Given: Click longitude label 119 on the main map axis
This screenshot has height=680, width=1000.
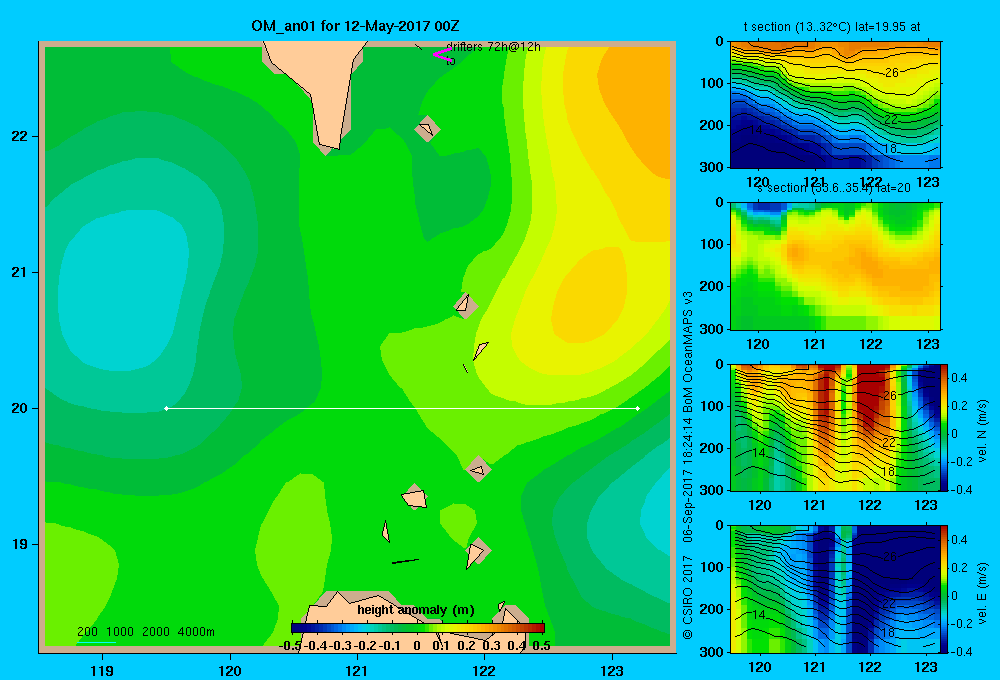Looking at the screenshot, I should point(102,670).
